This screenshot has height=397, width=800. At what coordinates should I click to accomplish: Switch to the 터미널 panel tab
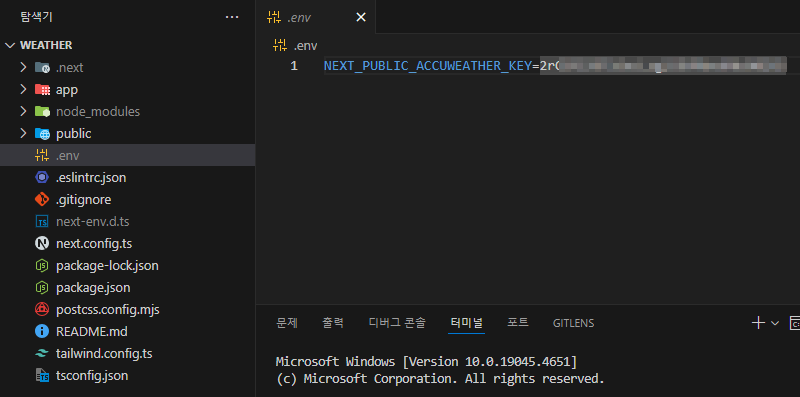click(466, 322)
